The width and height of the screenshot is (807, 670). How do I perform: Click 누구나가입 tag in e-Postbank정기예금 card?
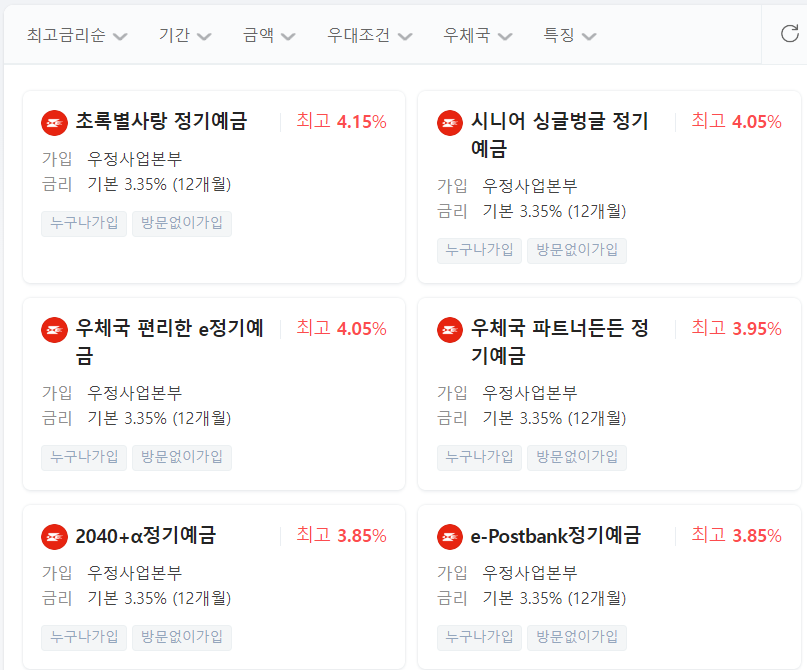click(479, 638)
